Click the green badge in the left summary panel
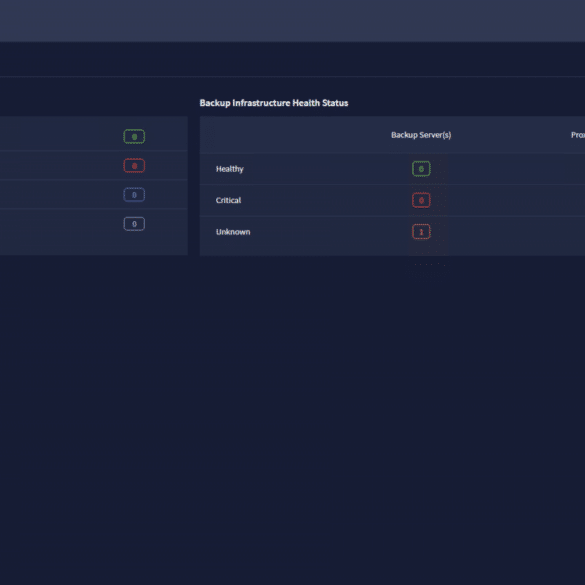 click(x=134, y=137)
